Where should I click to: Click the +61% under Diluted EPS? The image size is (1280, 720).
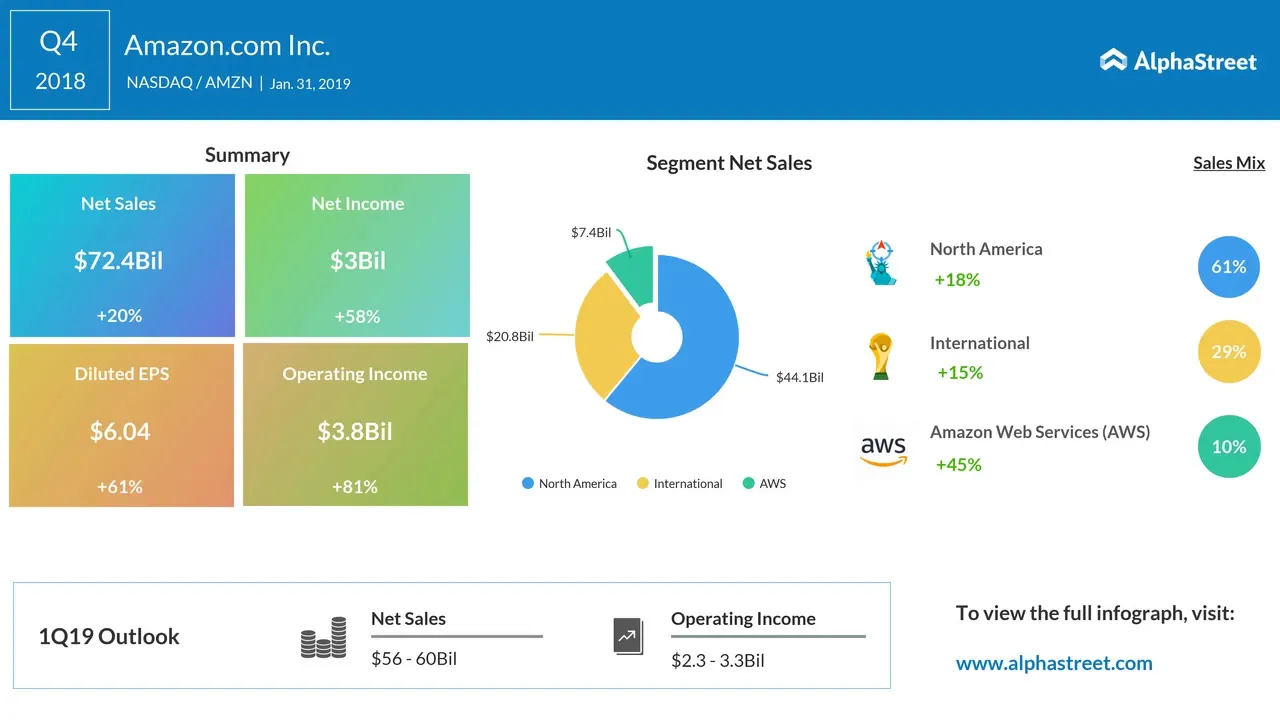click(119, 487)
